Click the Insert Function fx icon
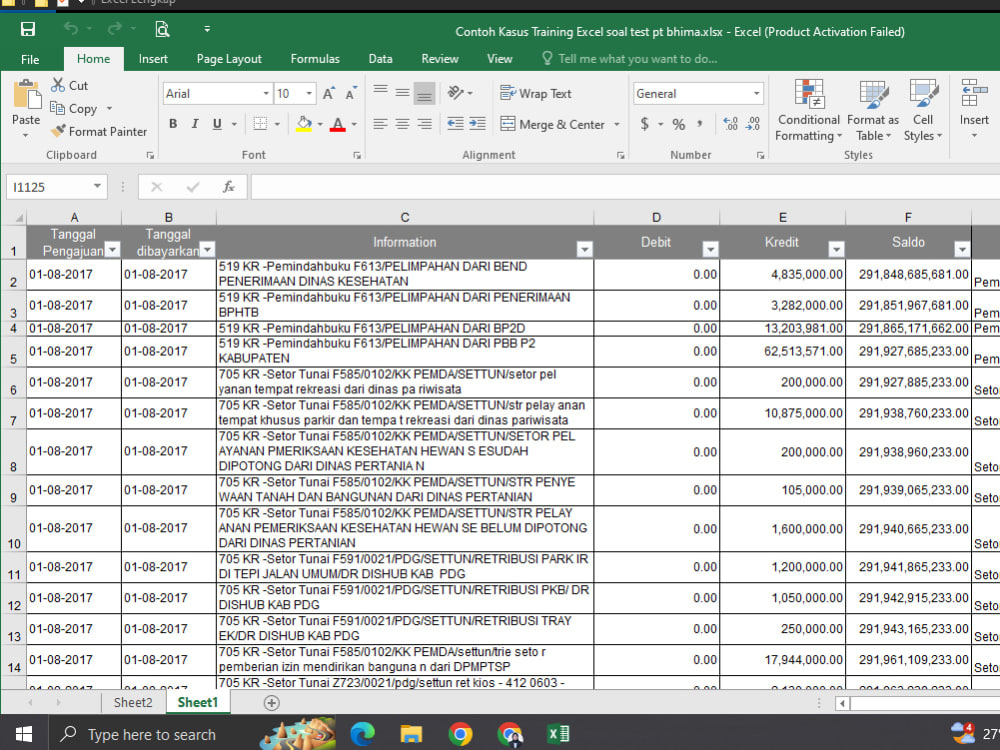 [x=228, y=187]
